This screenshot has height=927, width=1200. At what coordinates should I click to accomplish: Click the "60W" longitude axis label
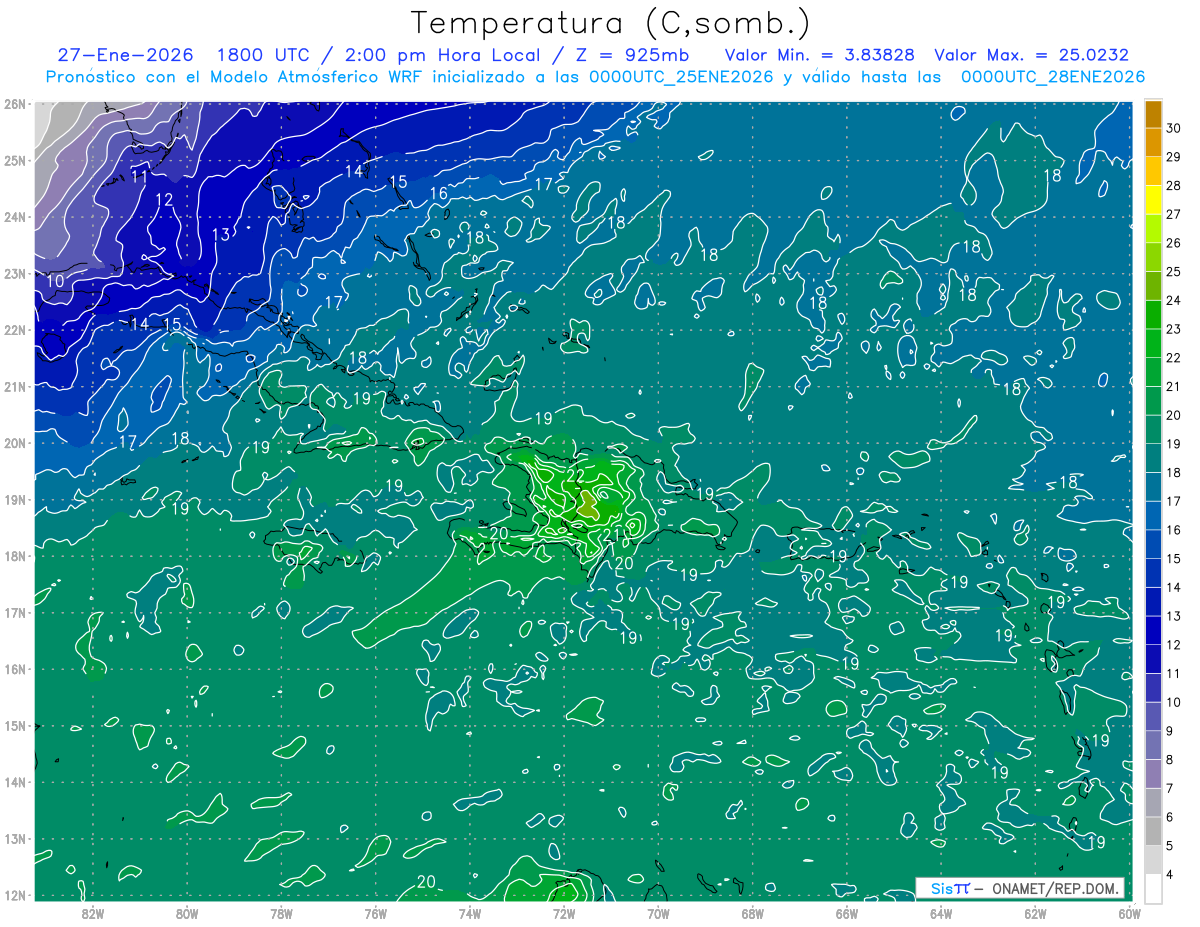[x=1129, y=912]
